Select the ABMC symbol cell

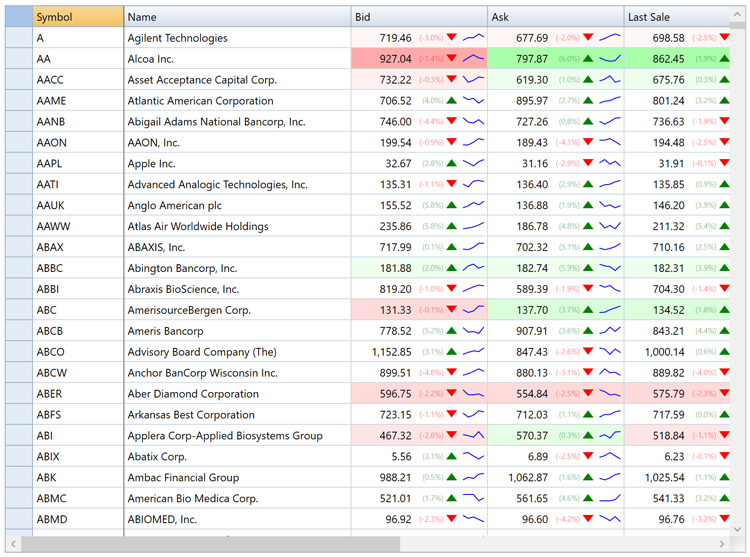point(78,498)
